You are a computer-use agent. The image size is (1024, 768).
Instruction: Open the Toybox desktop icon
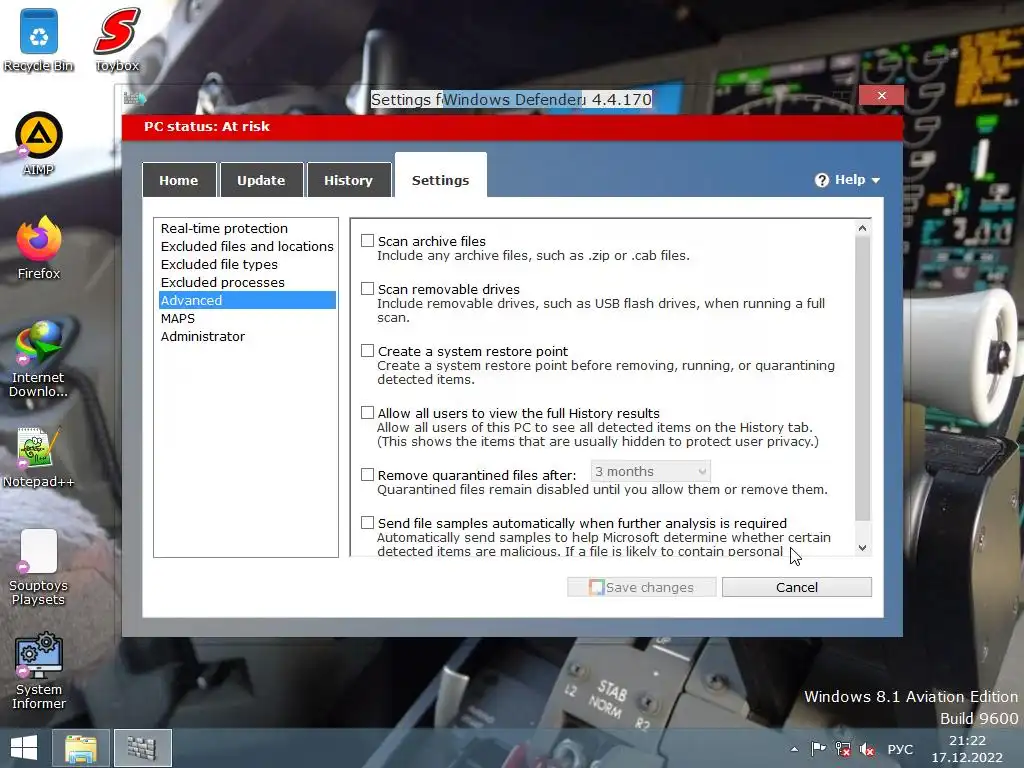tap(117, 40)
